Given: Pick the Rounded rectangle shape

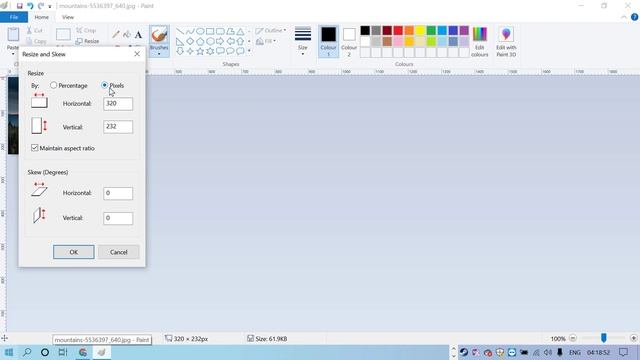Looking at the screenshot, I should (x=220, y=31).
